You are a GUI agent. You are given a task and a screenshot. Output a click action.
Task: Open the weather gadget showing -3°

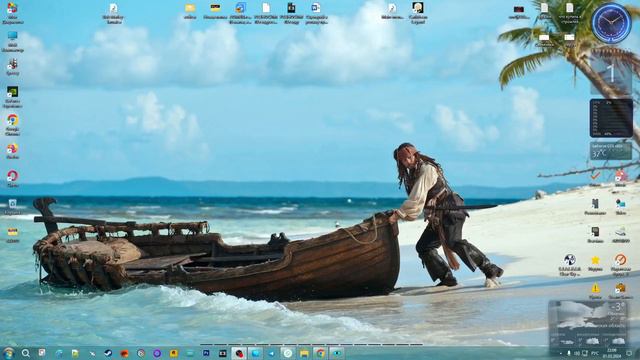(x=589, y=323)
